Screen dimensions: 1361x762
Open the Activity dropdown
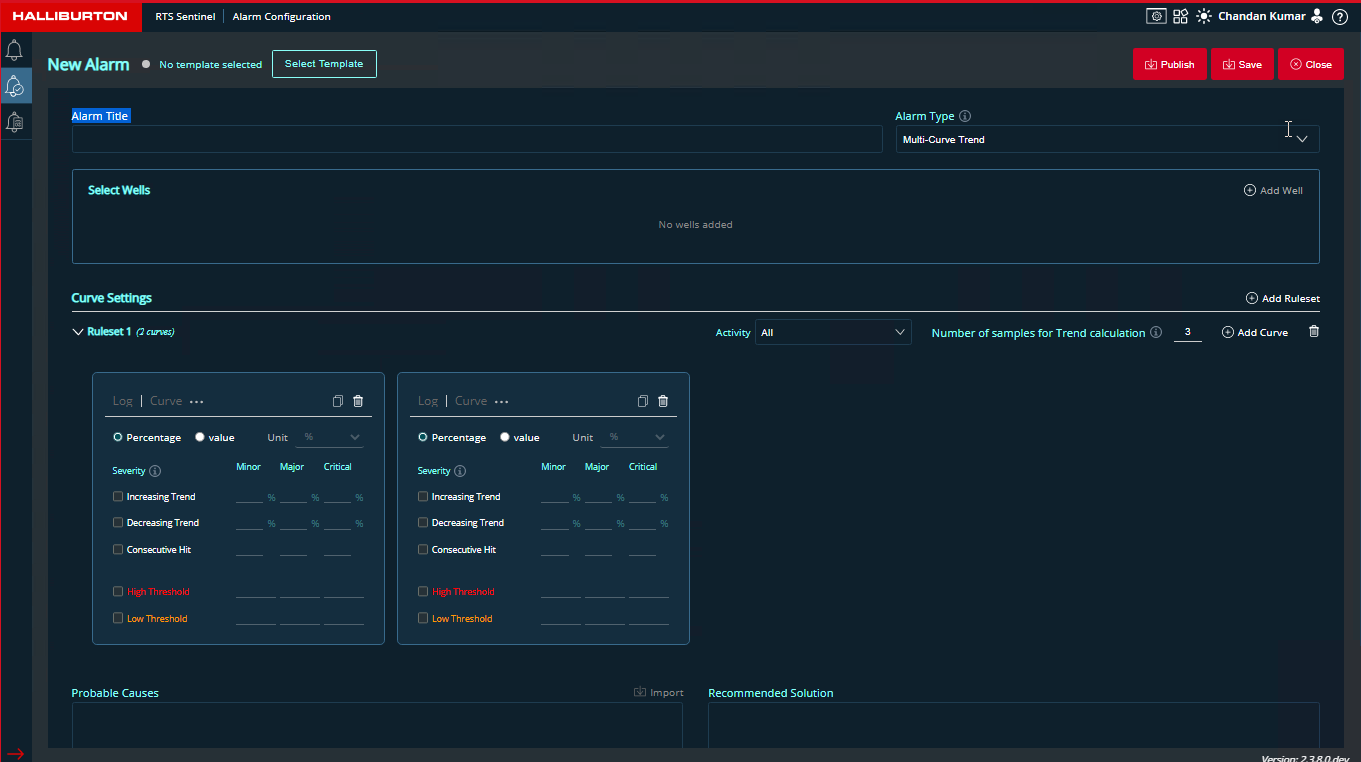(x=832, y=333)
